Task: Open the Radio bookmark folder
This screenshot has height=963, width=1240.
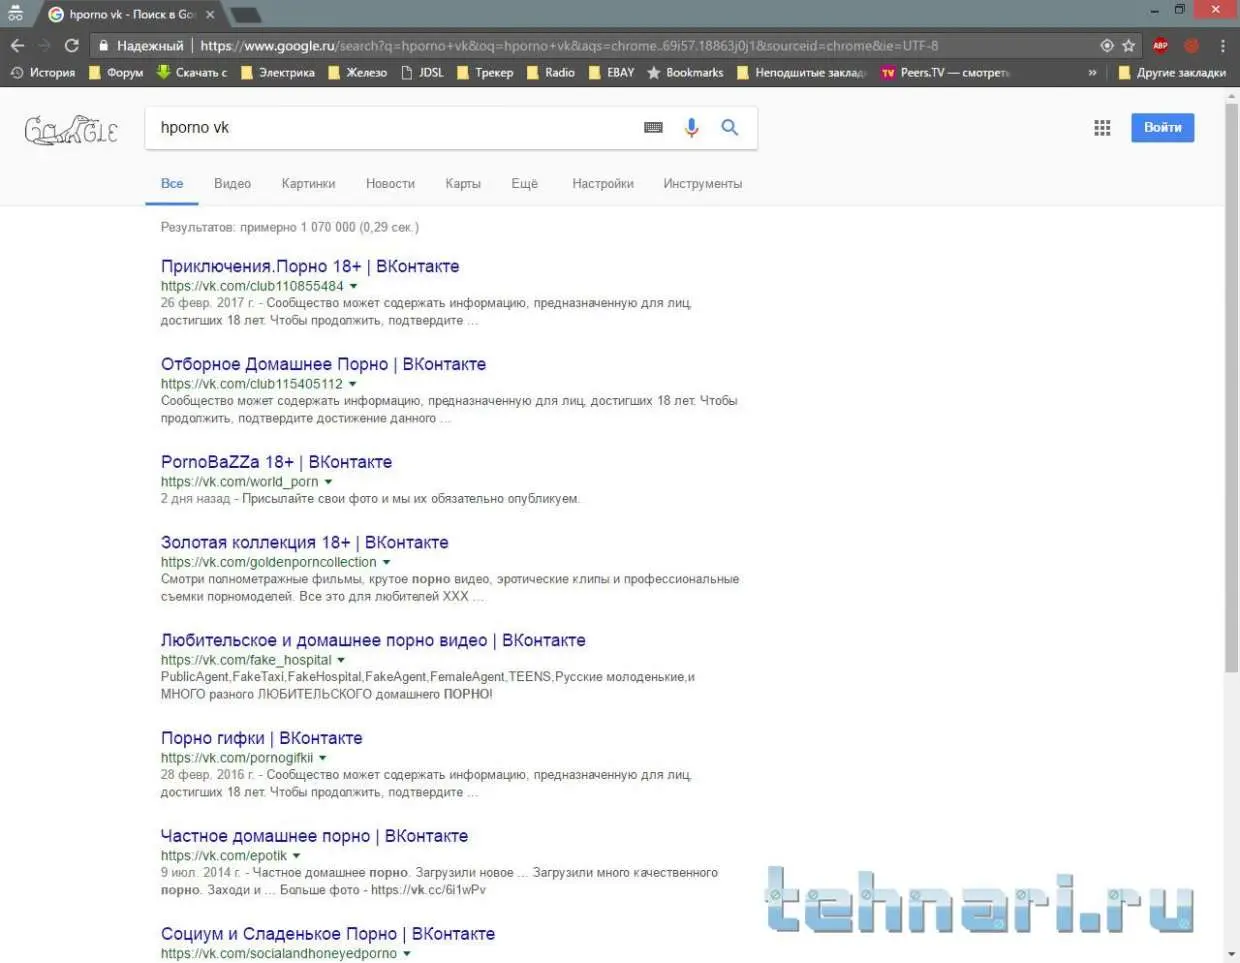Action: coord(550,72)
